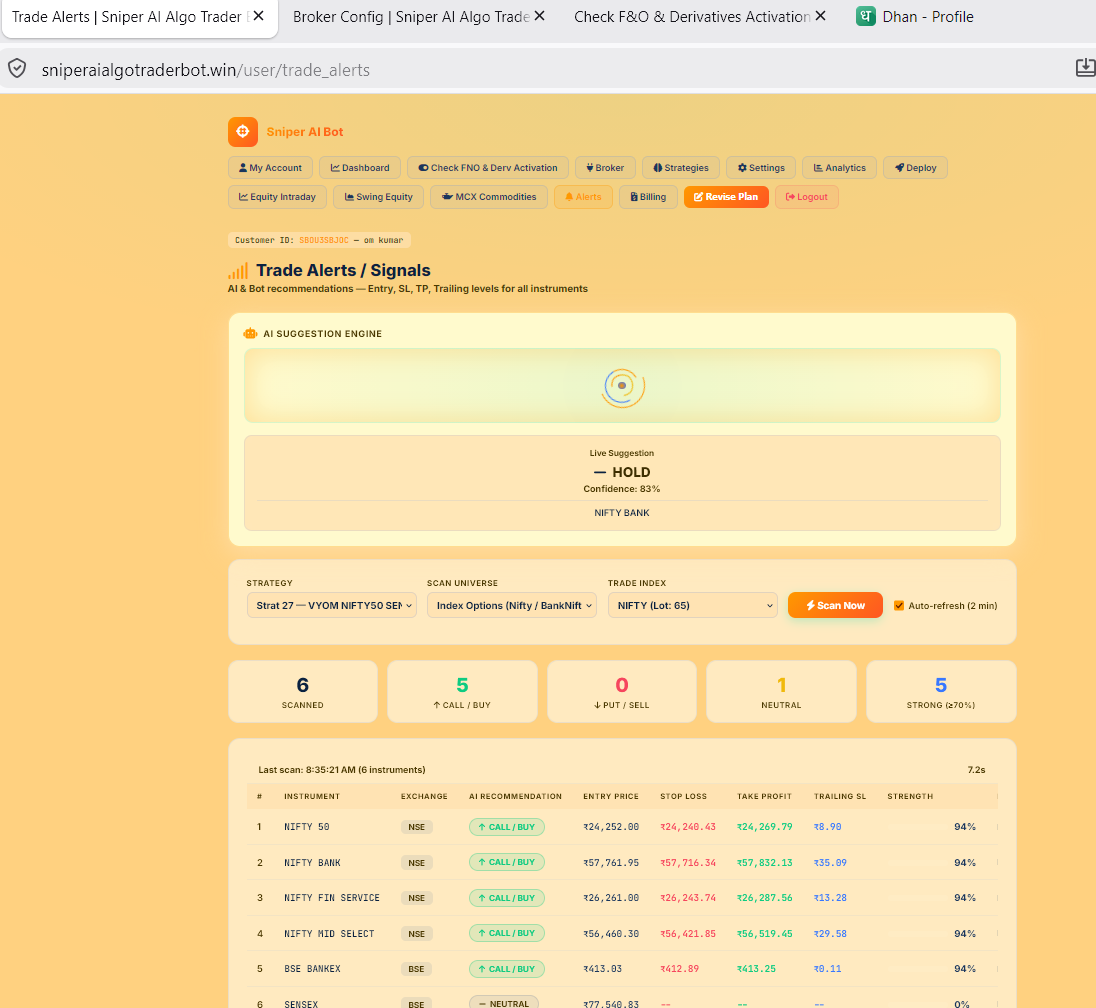Viewport: 1096px width, 1008px height.
Task: Click the Scan Now button
Action: click(x=835, y=605)
